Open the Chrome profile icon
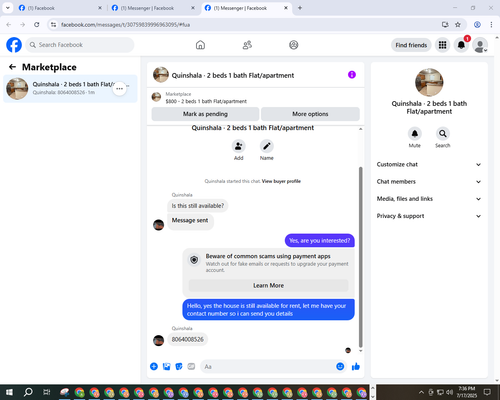 pyautogui.click(x=477, y=25)
